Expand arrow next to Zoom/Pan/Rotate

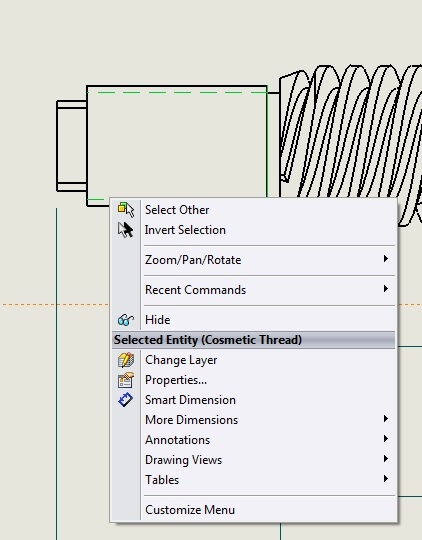(x=386, y=259)
